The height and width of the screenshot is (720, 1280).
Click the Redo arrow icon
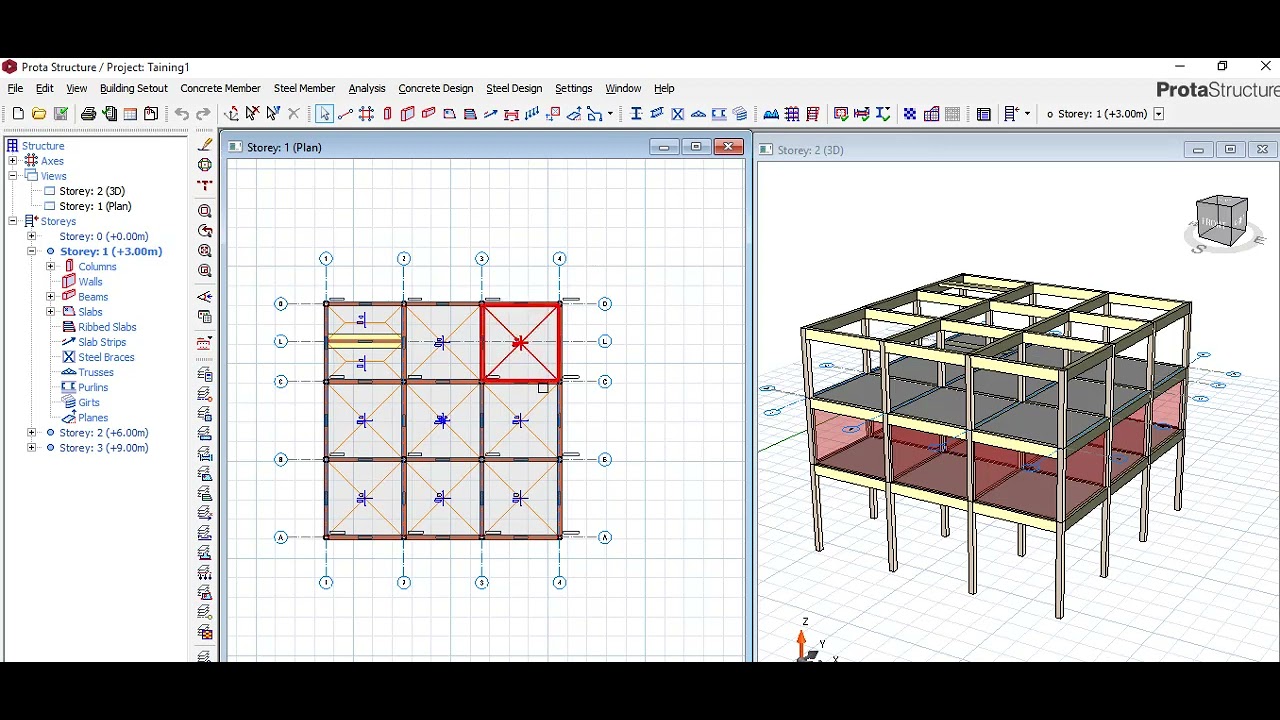[x=203, y=114]
